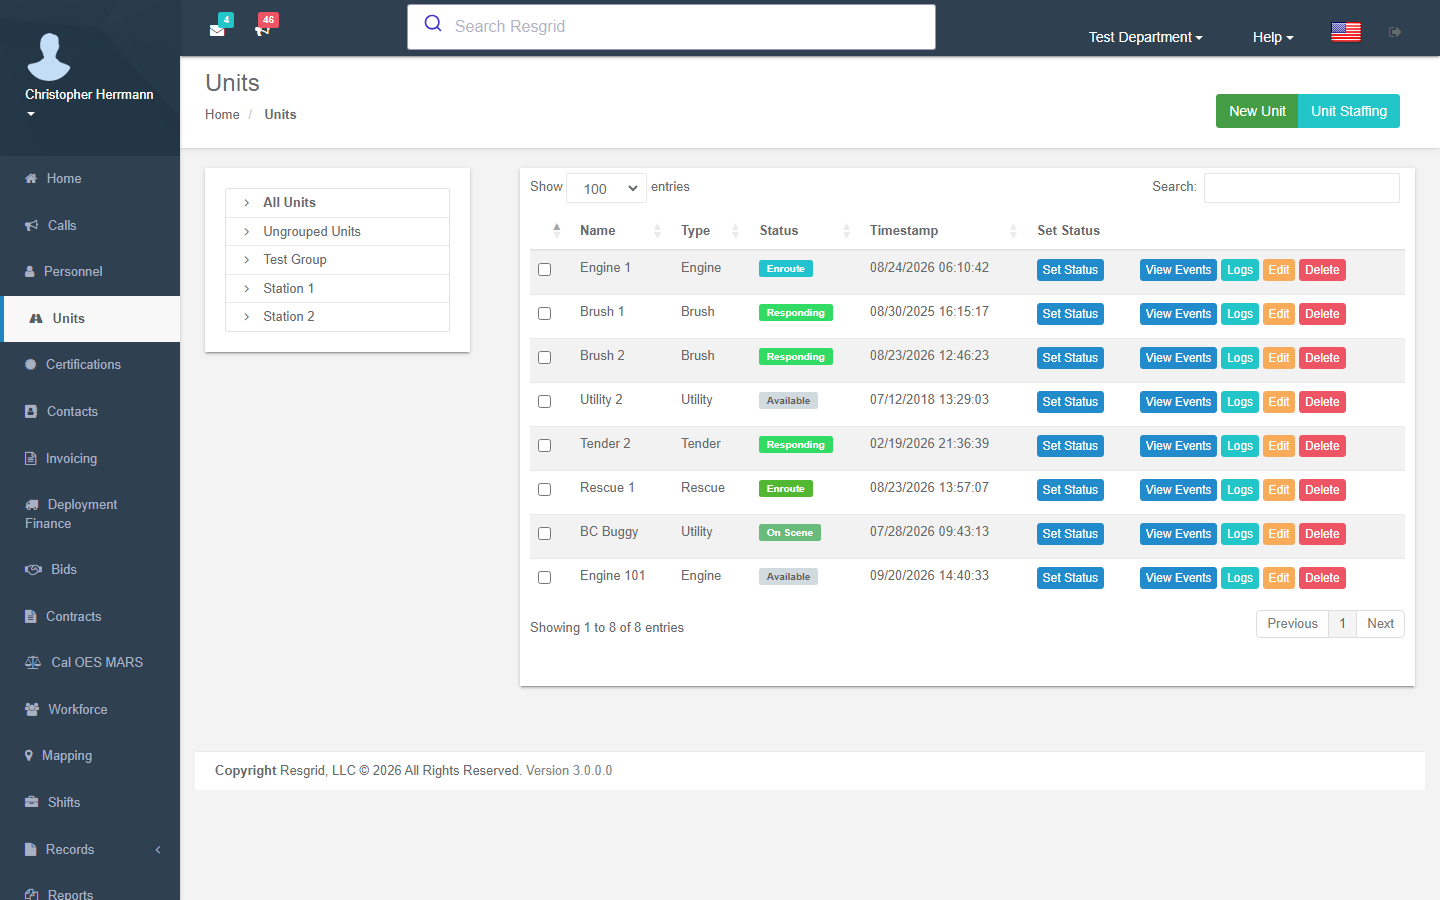Check the Utility 2 row checkbox

pos(545,402)
